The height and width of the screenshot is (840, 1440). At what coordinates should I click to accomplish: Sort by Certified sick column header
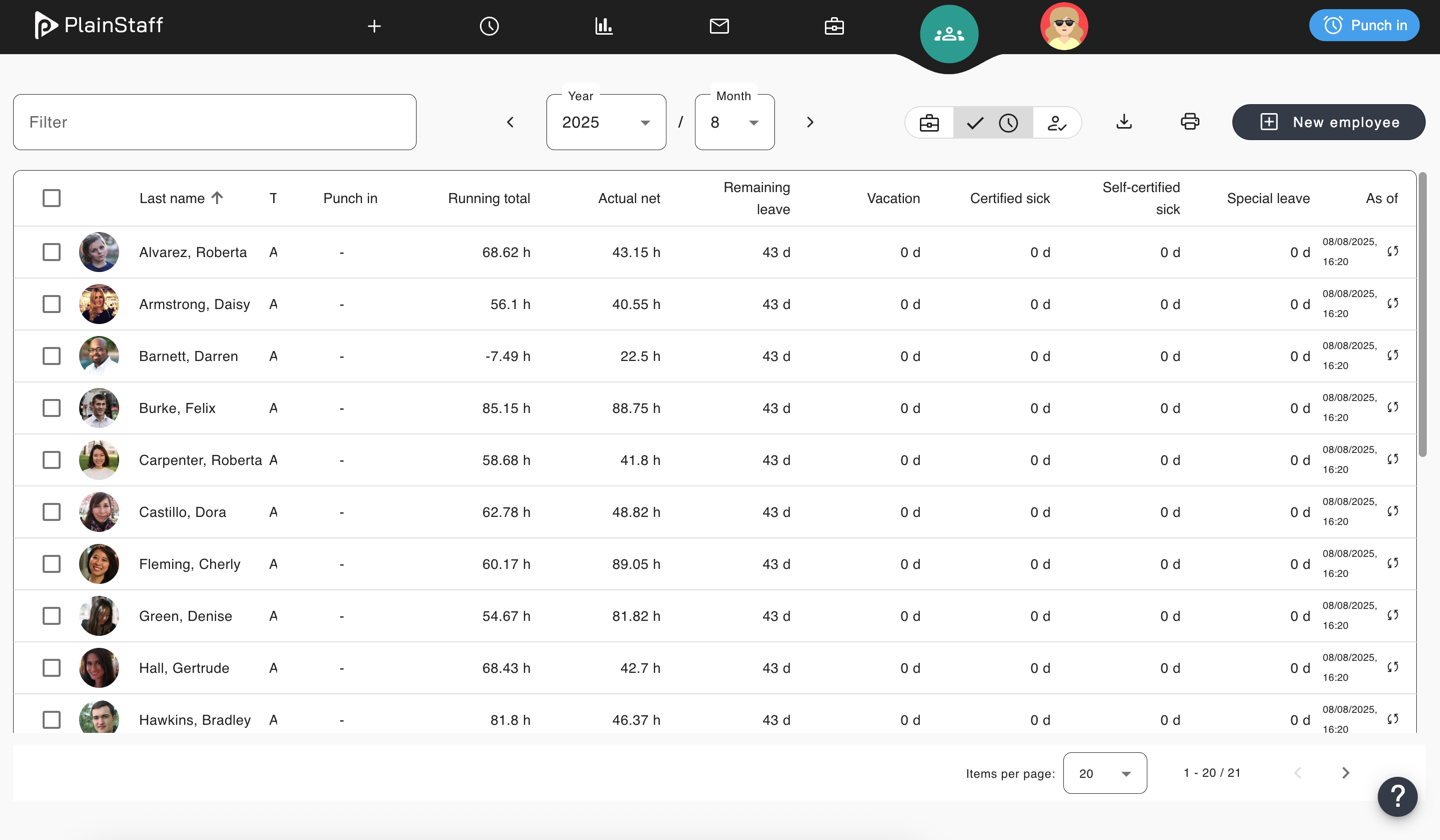pyautogui.click(x=1010, y=198)
